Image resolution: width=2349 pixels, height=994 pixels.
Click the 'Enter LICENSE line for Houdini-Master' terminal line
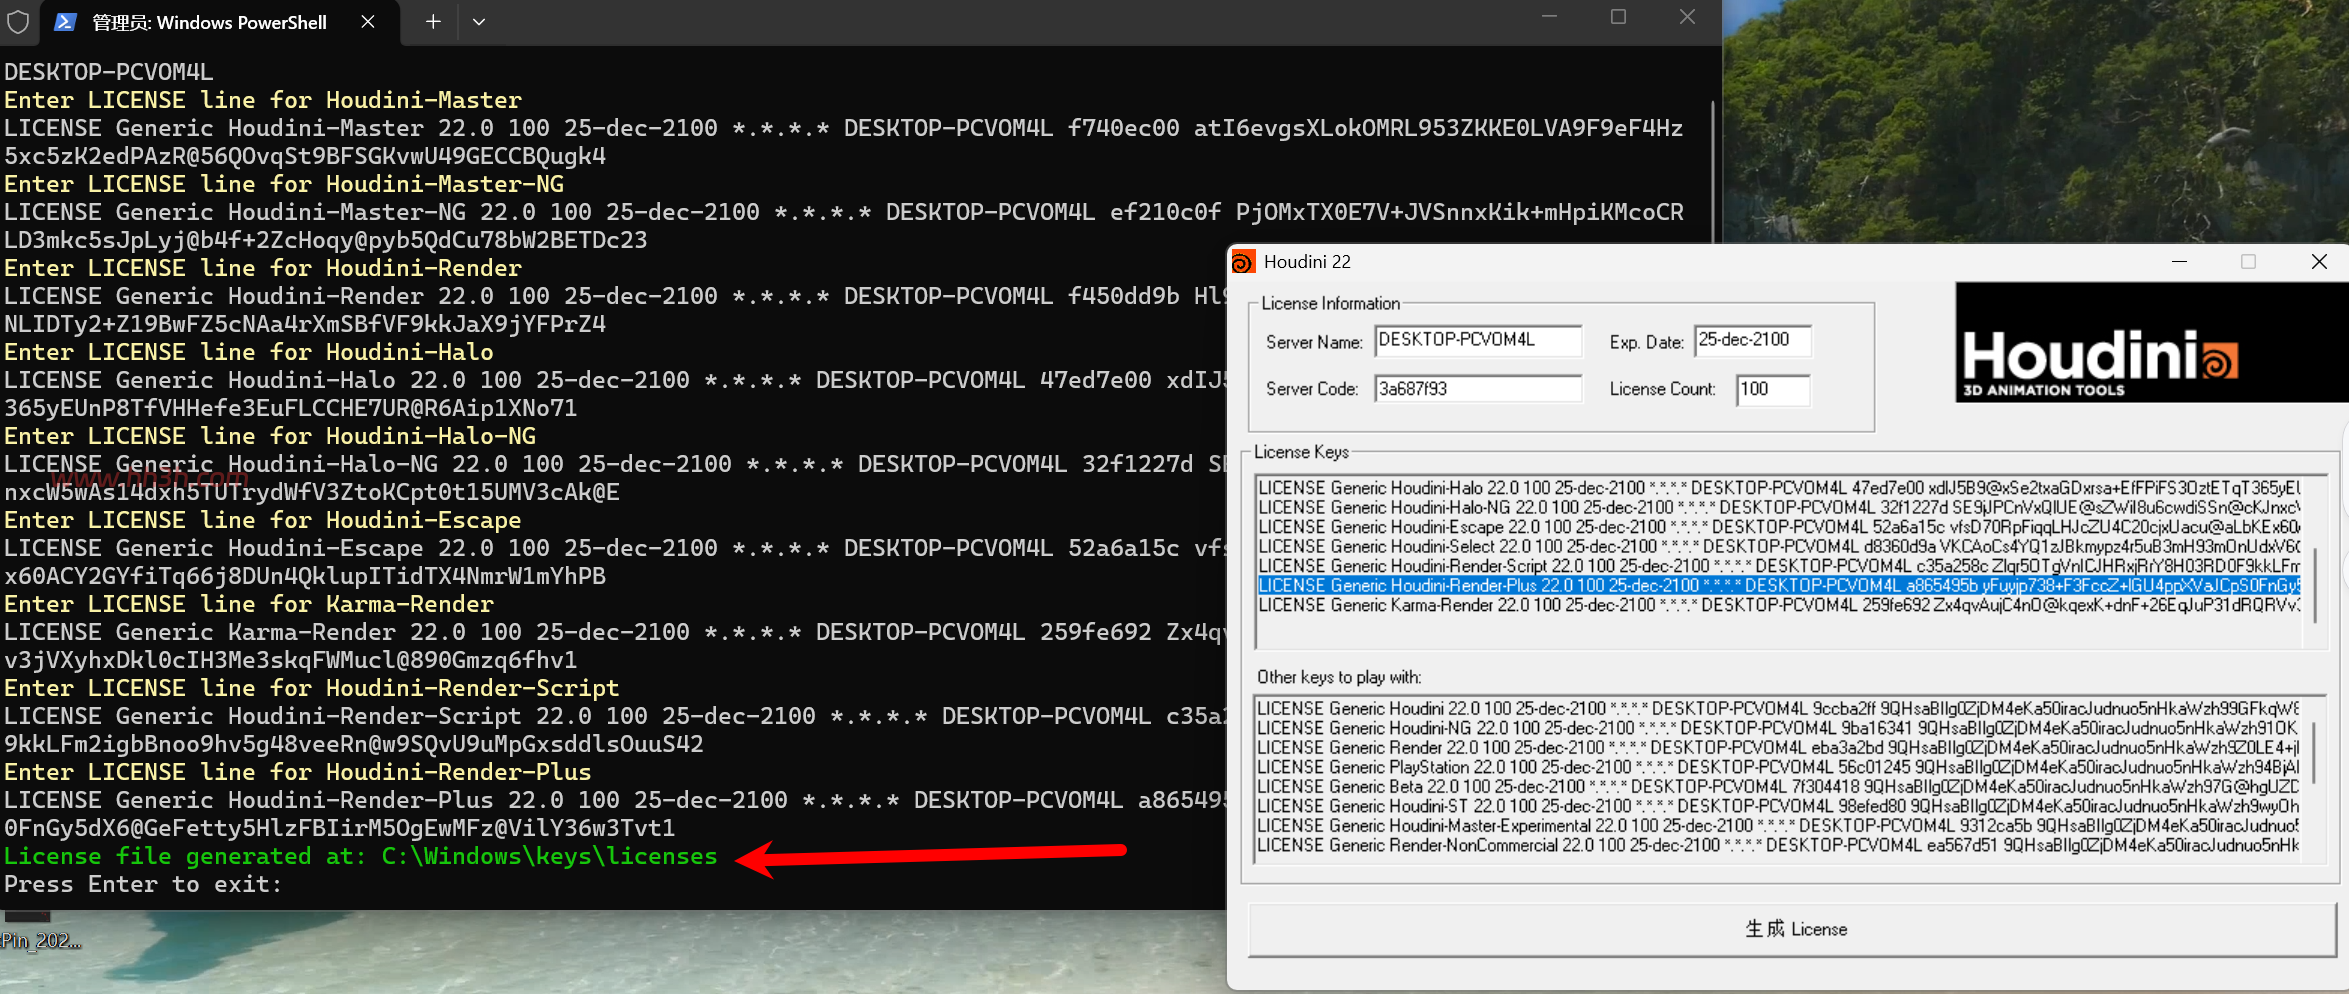tap(263, 100)
